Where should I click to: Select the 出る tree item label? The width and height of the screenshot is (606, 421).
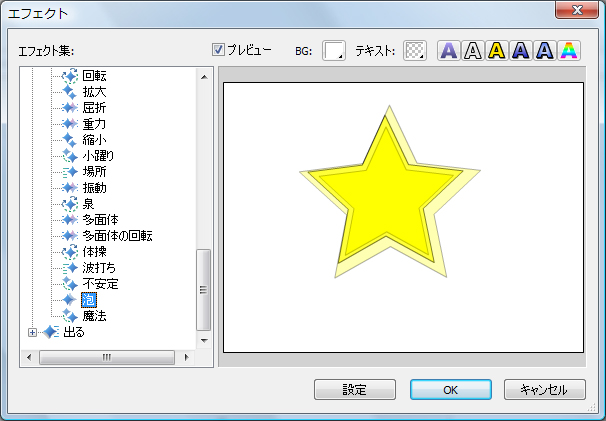pos(73,332)
